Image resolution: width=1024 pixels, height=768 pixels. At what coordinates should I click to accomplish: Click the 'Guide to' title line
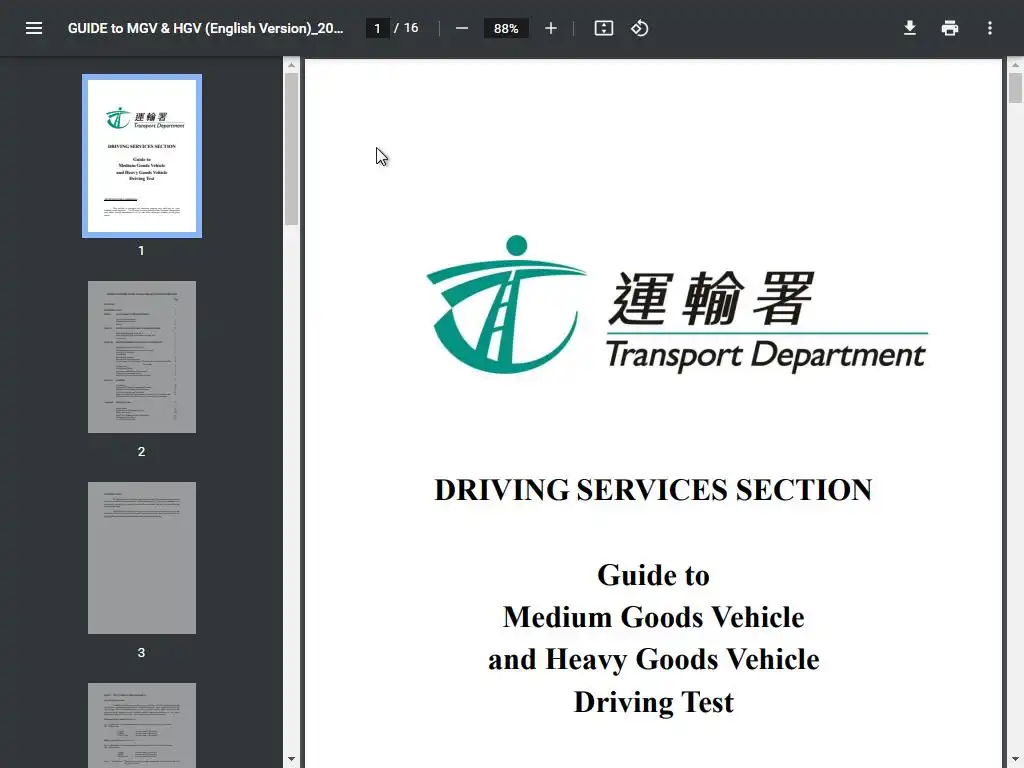coord(653,575)
